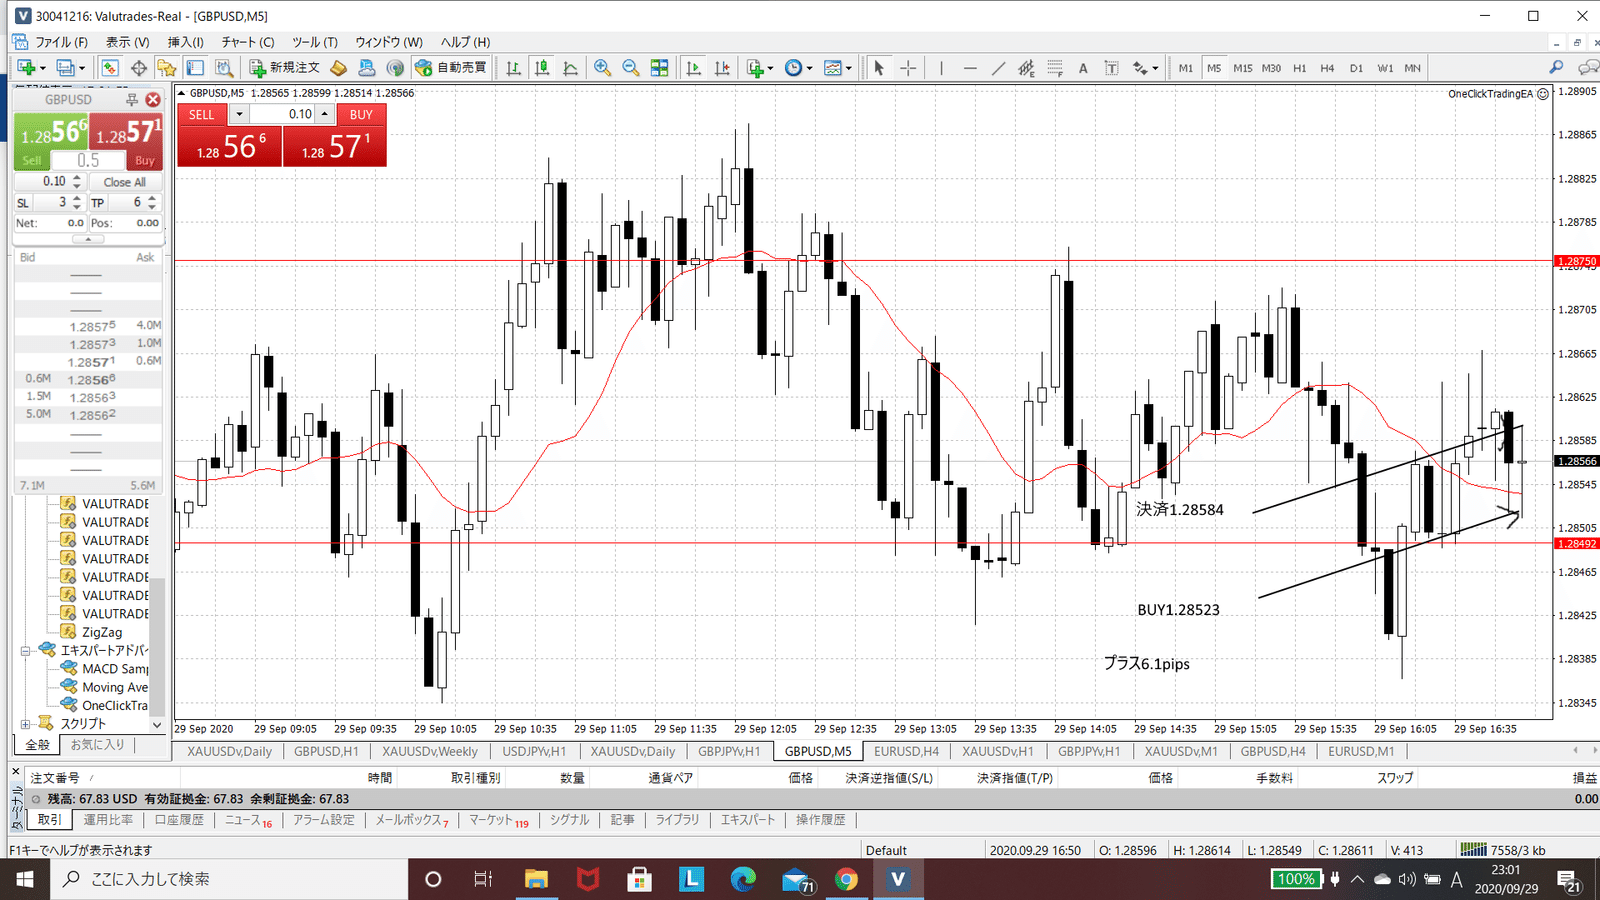Switch chart to bar chart mode
Image resolution: width=1600 pixels, height=900 pixels.
coord(513,68)
